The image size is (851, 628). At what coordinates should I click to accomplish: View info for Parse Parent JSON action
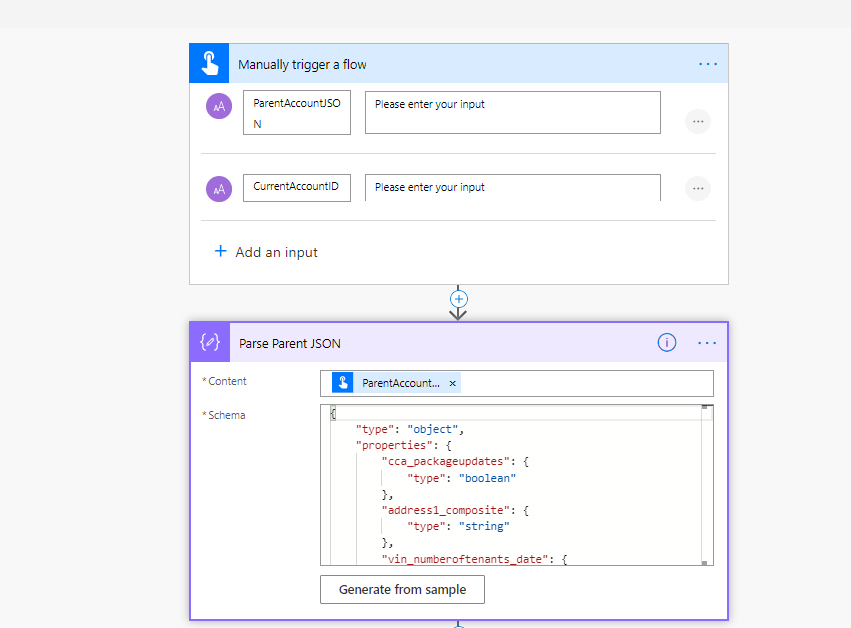click(666, 342)
